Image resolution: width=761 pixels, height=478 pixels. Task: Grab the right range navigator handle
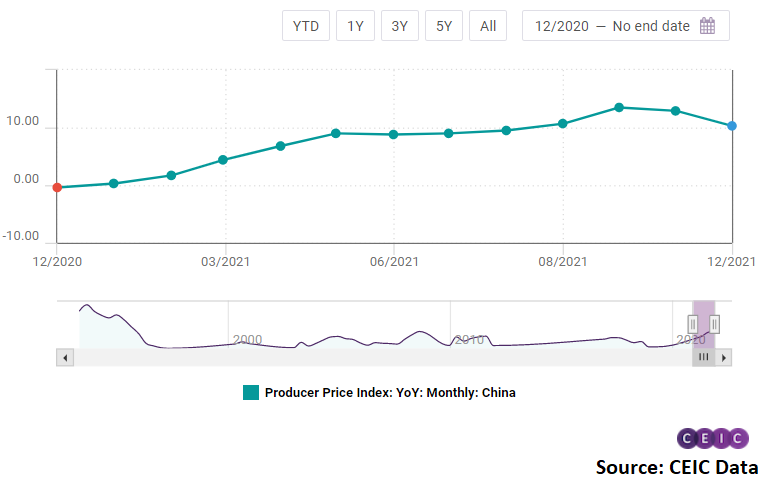tap(715, 323)
